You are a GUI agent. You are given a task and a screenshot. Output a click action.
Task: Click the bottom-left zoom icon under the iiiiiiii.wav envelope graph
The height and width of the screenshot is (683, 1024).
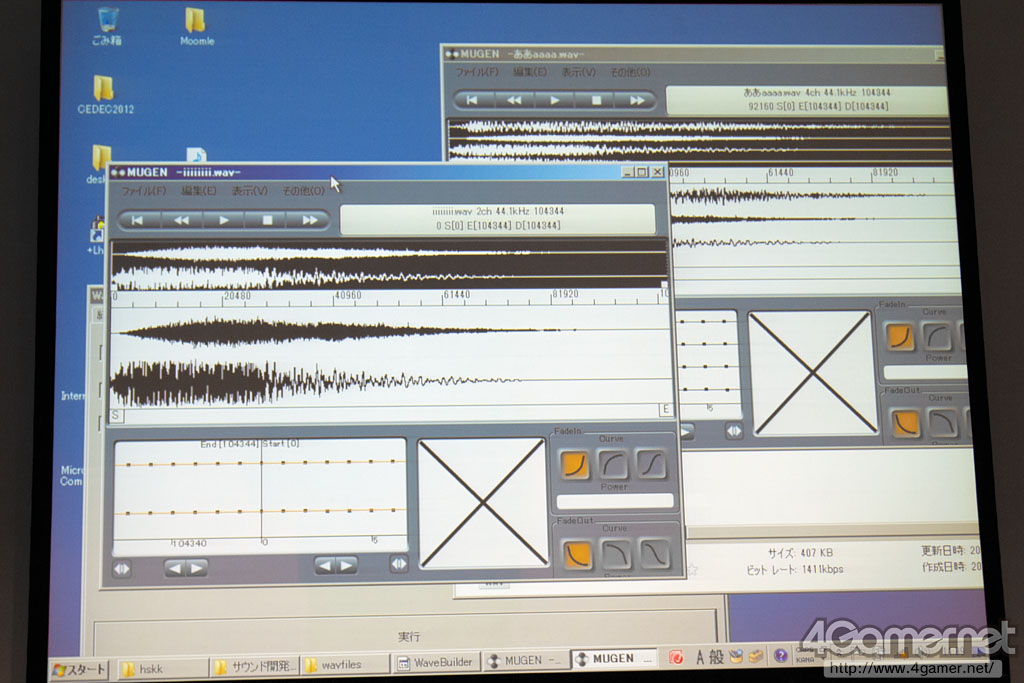121,568
